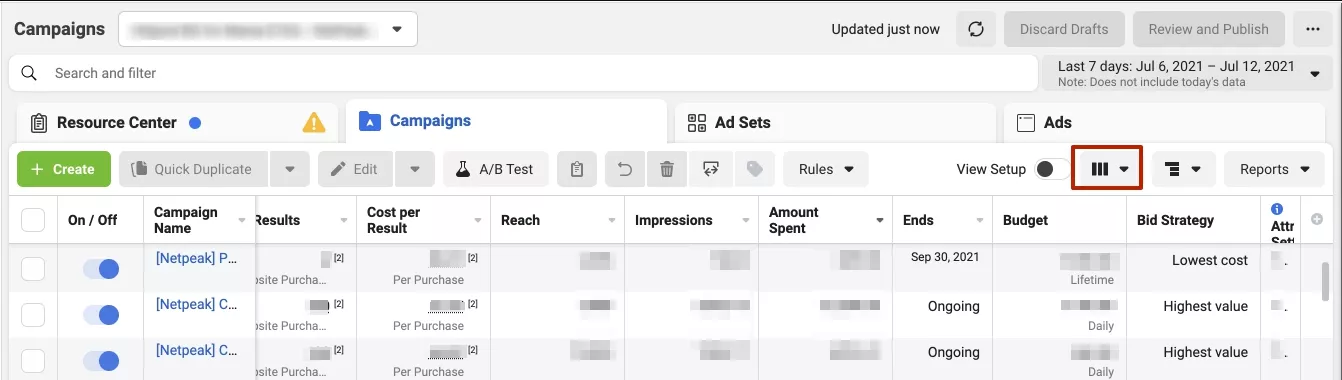Click the green Create button
The height and width of the screenshot is (380, 1342).
coord(63,169)
